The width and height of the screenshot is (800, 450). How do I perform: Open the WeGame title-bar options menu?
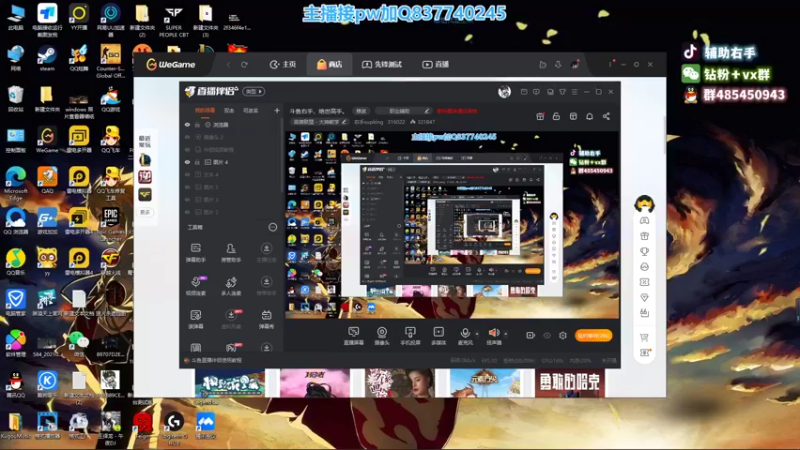610,64
